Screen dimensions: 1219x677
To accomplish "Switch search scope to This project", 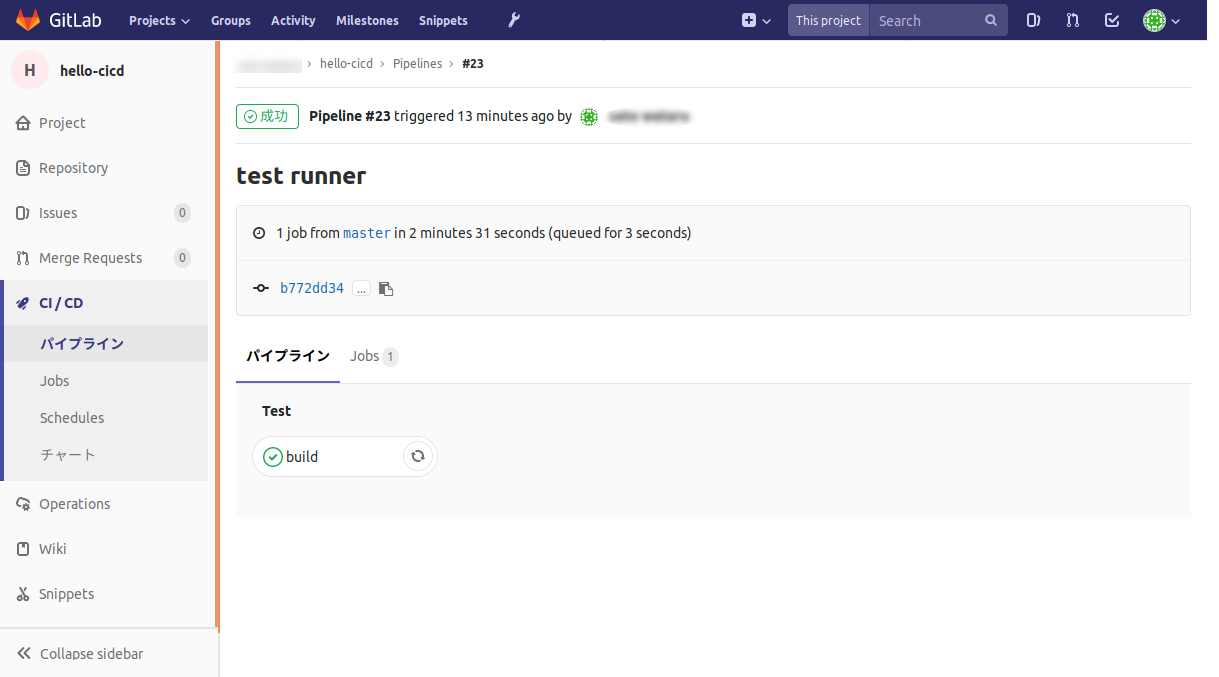I will 828,20.
